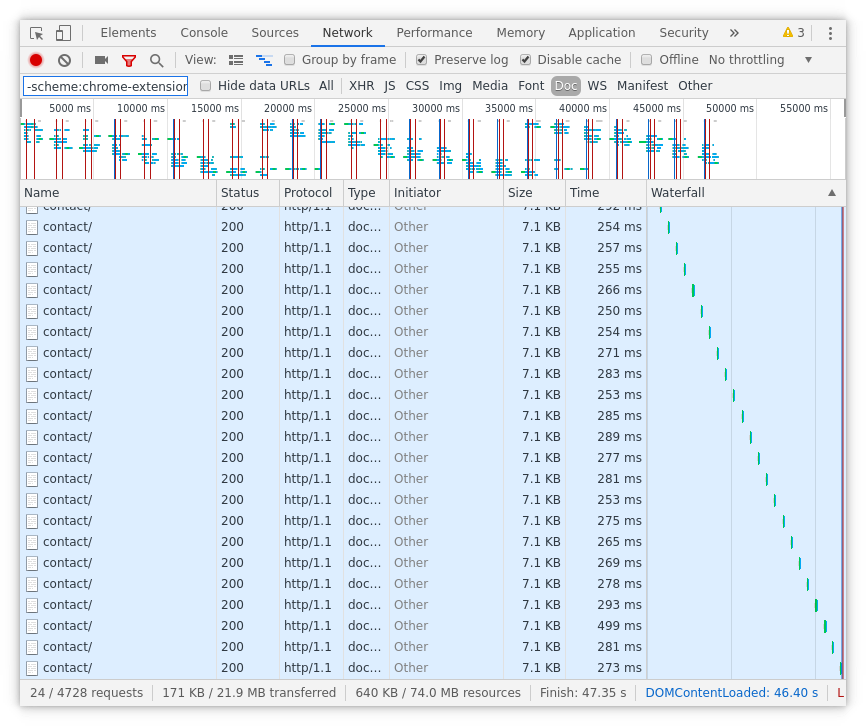Enable the Offline checkbox
This screenshot has width=866, height=726.
click(x=647, y=60)
